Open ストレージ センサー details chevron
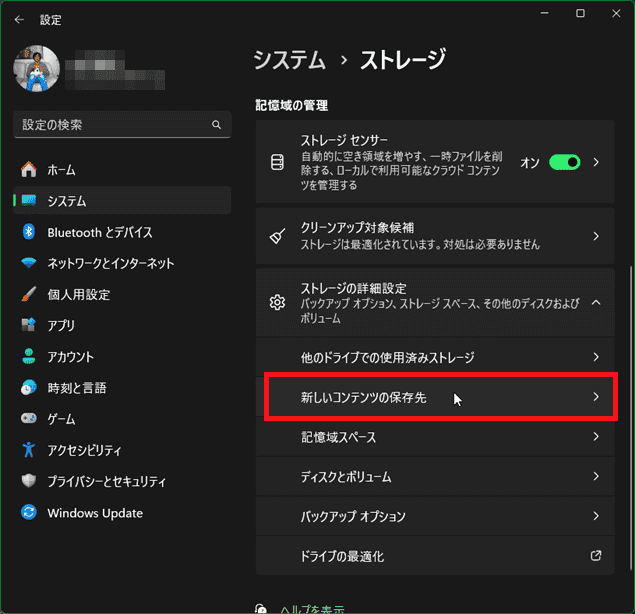Image resolution: width=635 pixels, height=614 pixels. click(596, 162)
